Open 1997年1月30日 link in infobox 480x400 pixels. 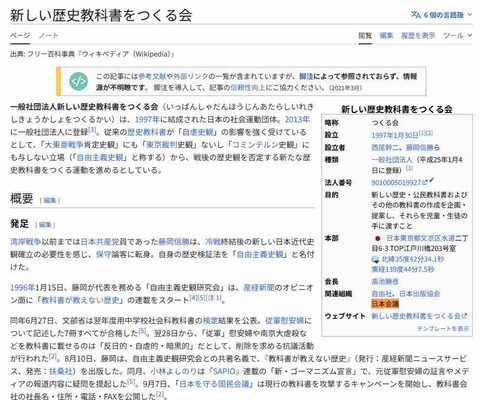click(x=395, y=135)
